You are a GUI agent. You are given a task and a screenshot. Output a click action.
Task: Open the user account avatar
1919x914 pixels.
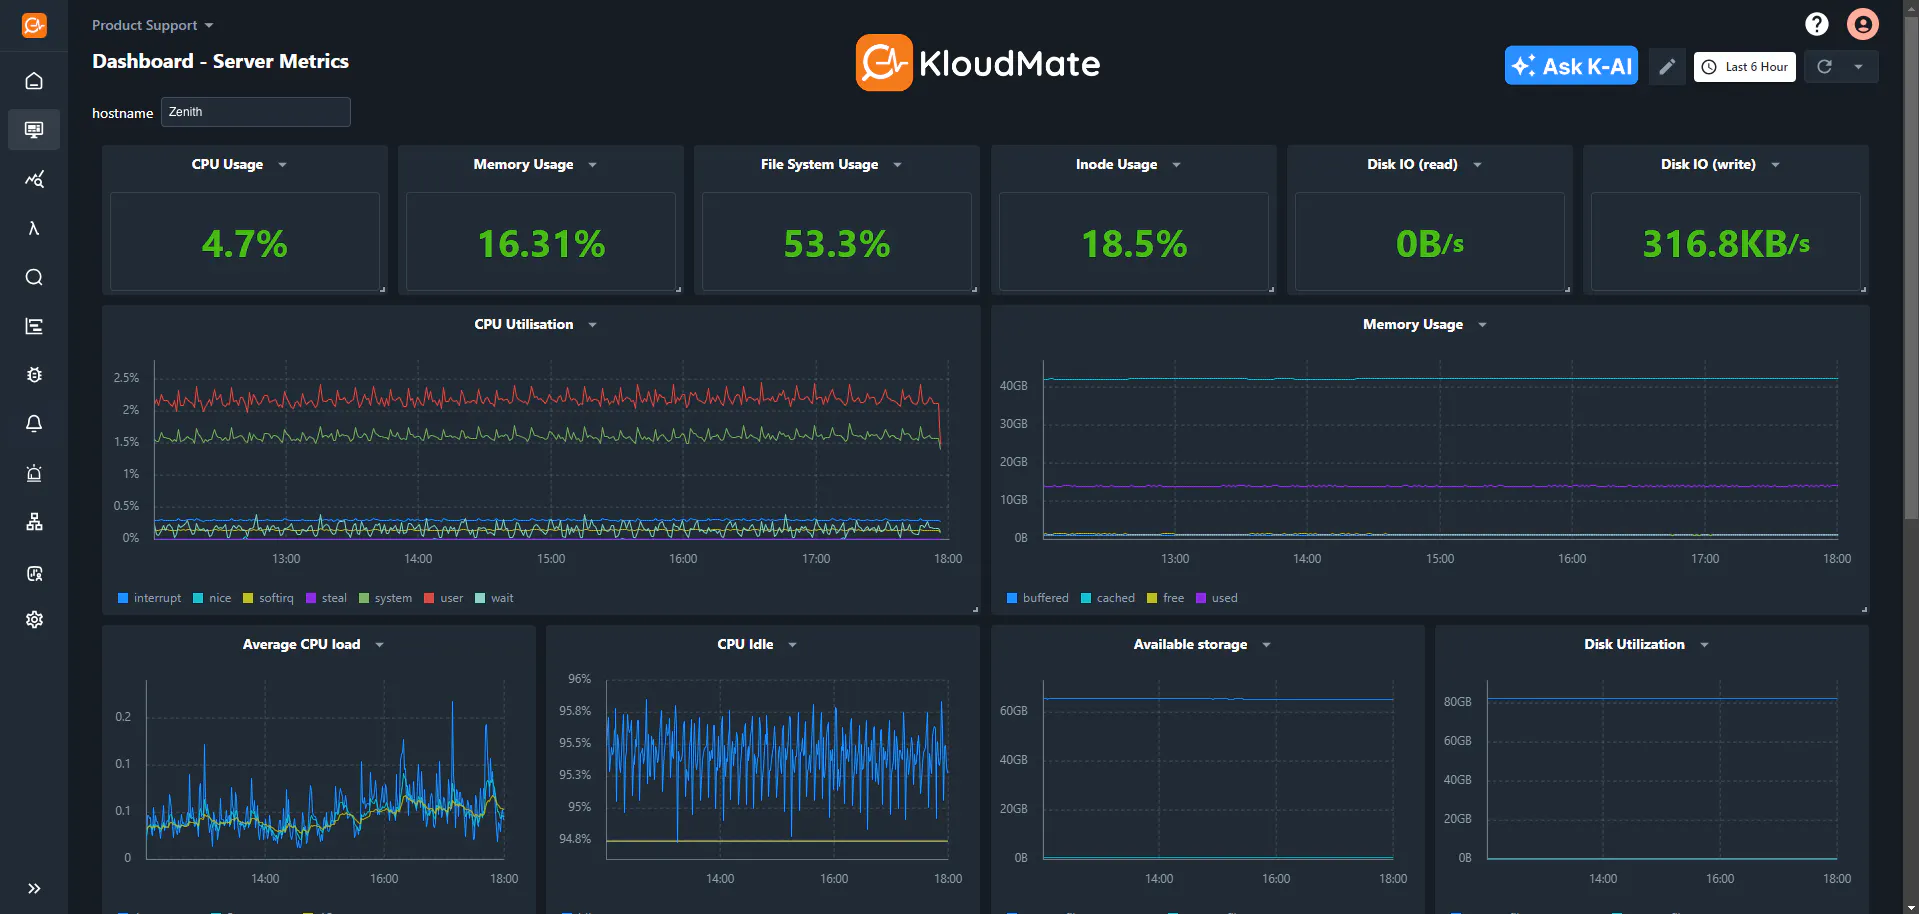point(1863,24)
